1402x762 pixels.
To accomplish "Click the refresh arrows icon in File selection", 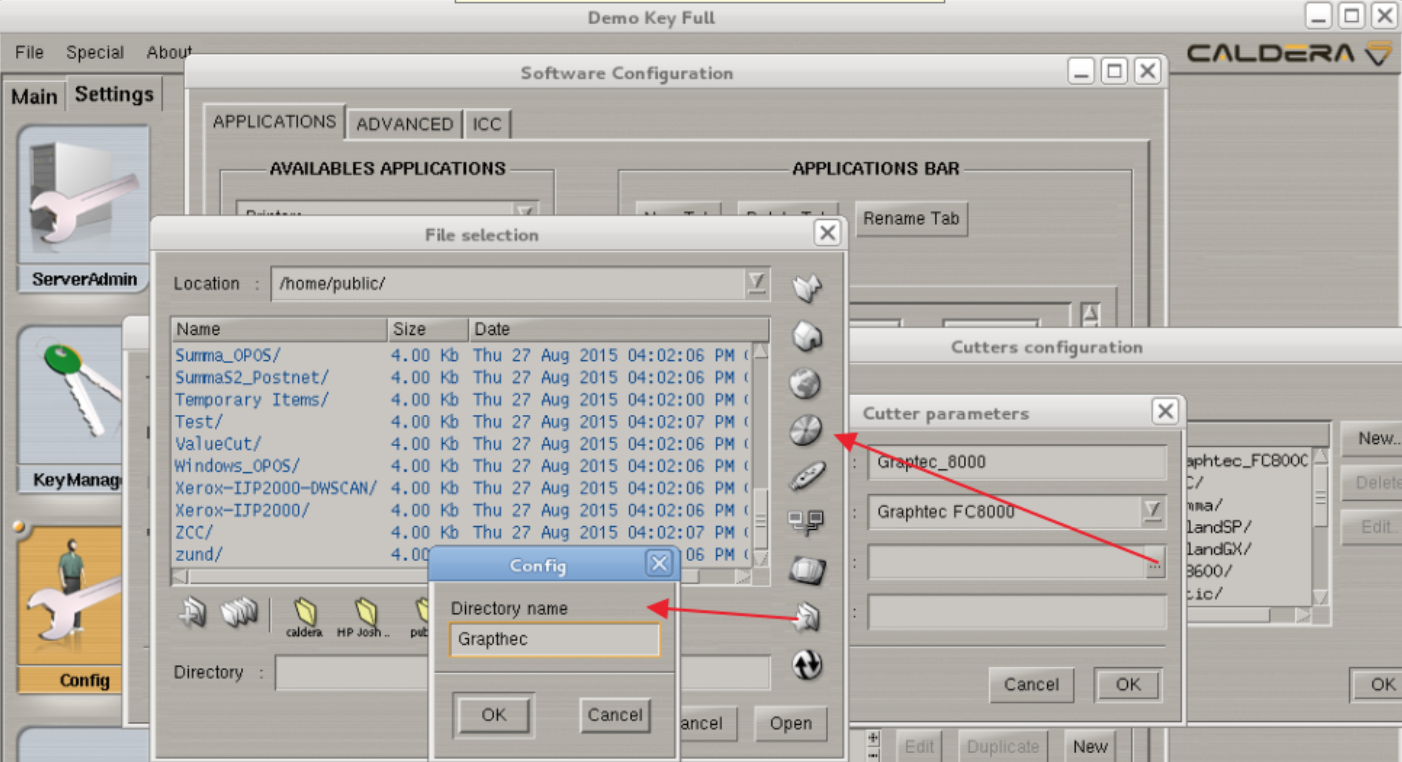I will [807, 665].
